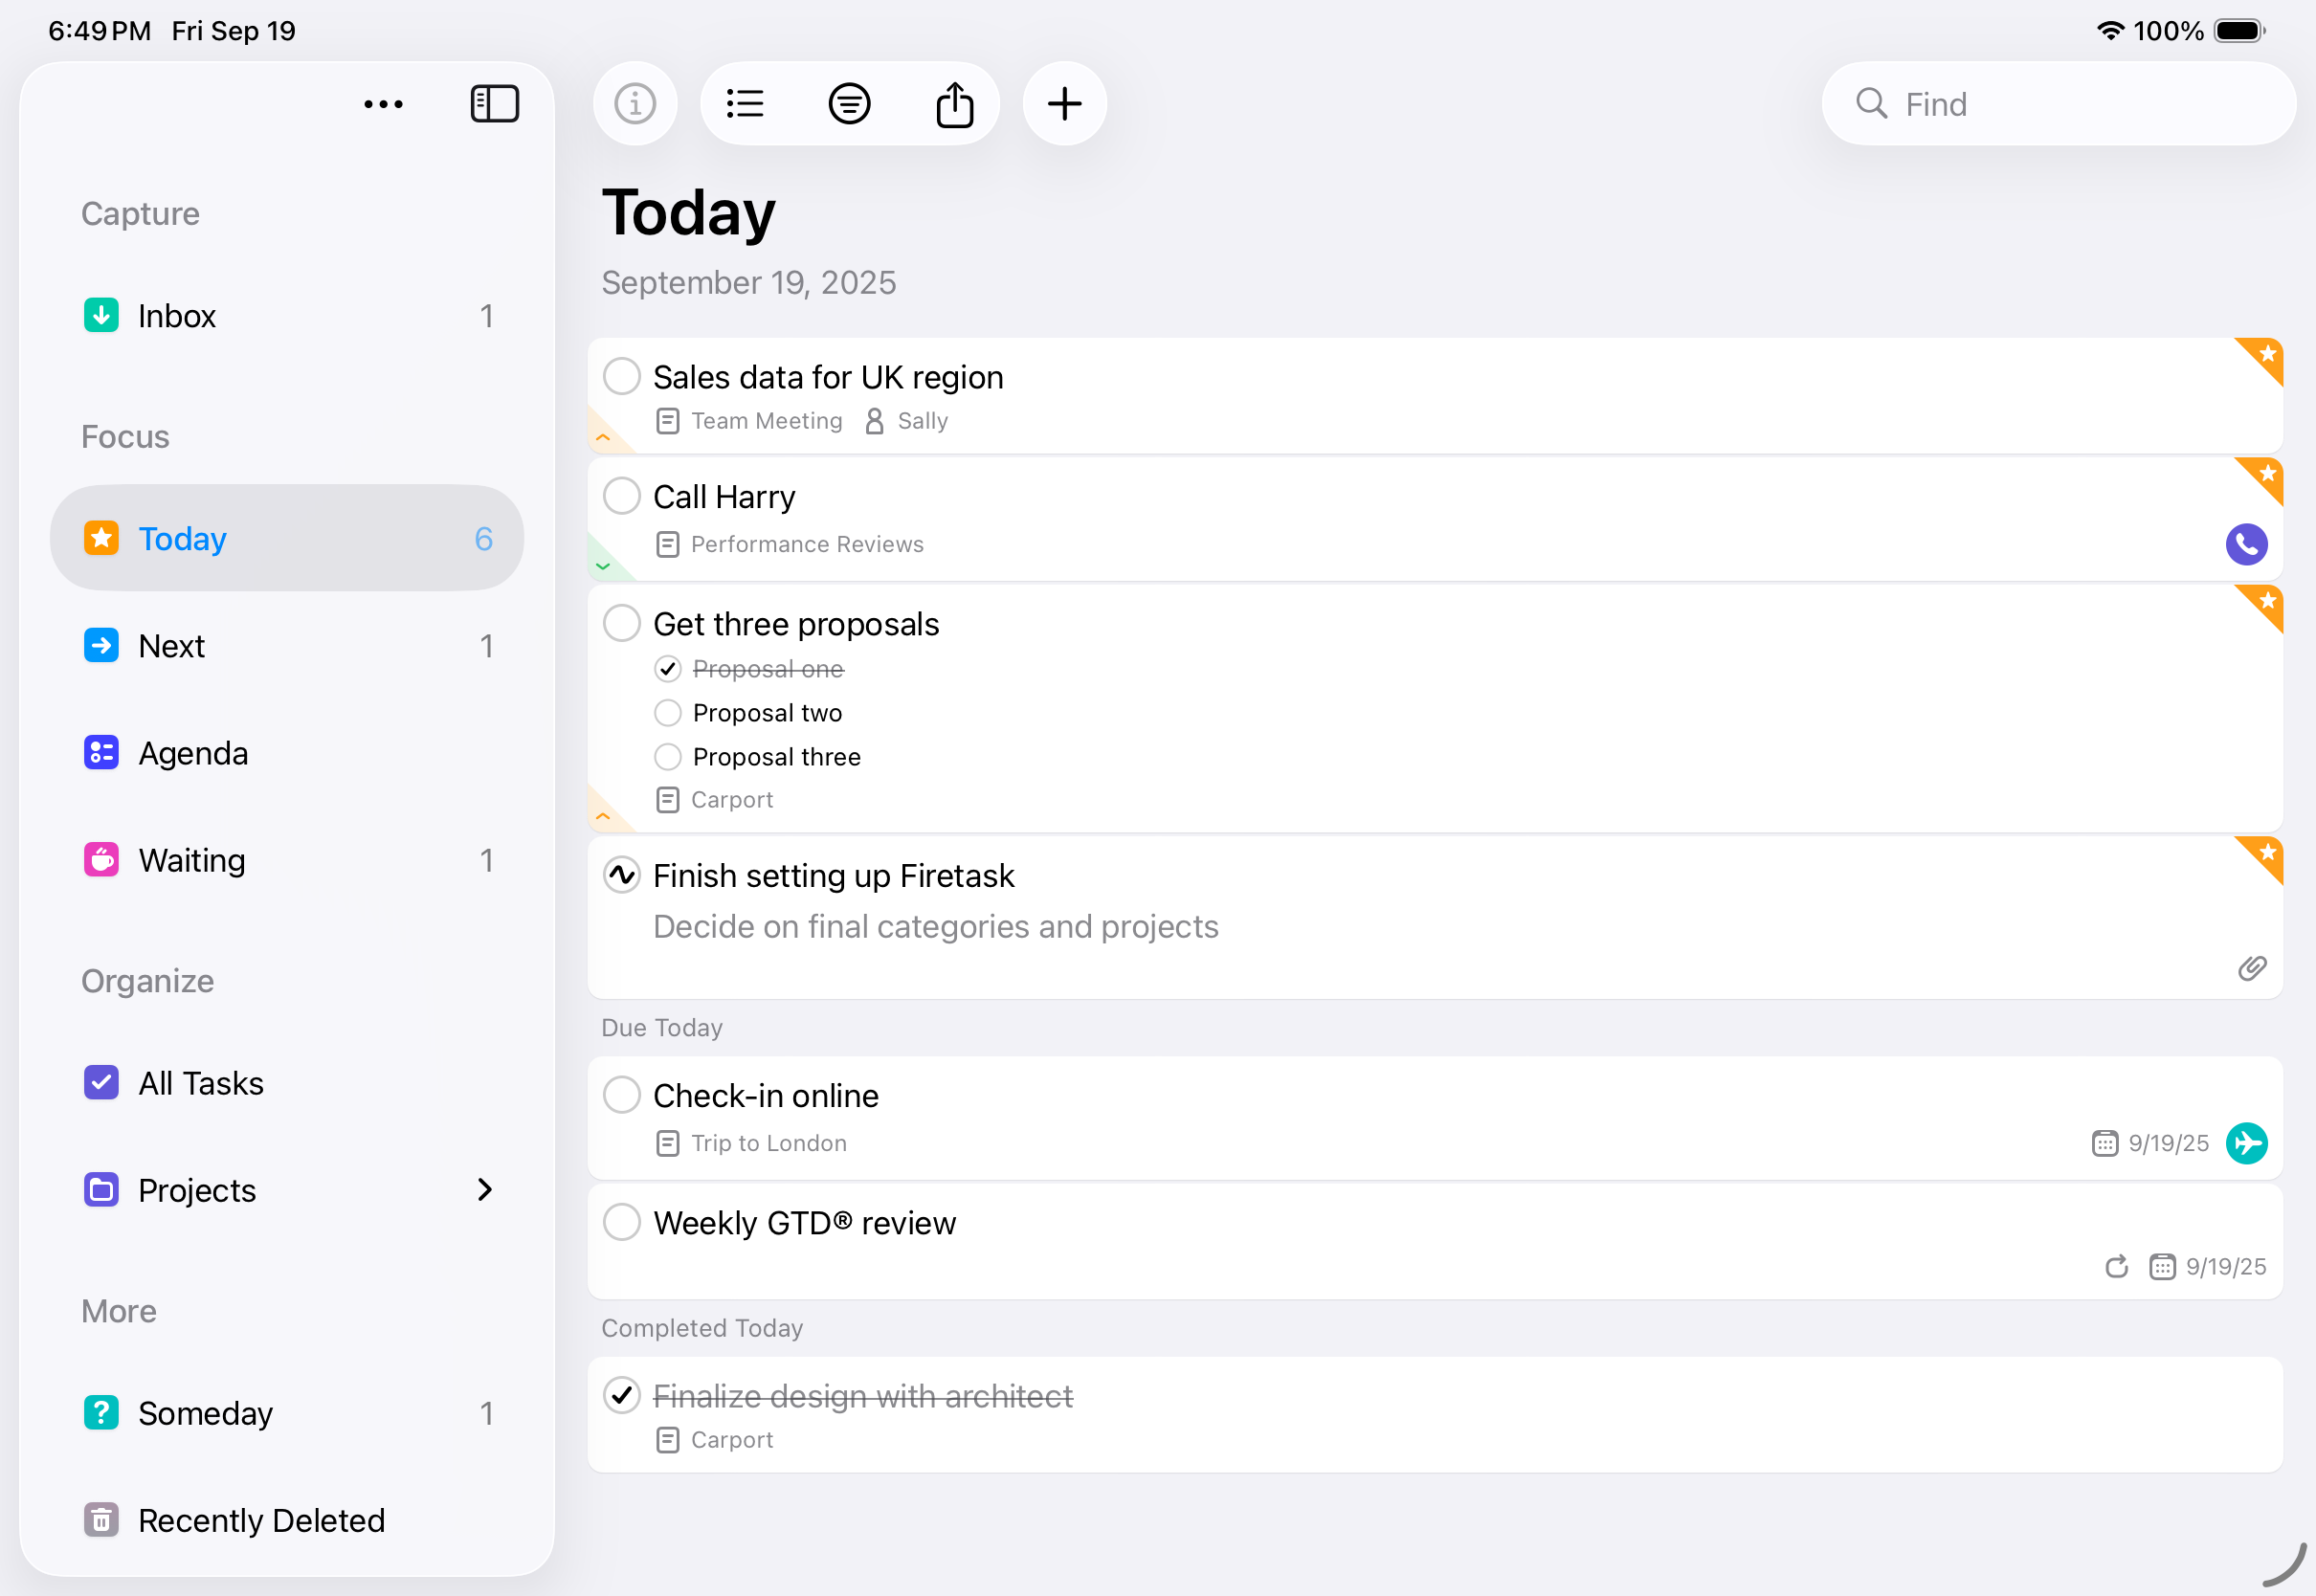Screen dimensions: 2316x1596
Task: Check off Sales data for UK region
Action: pos(622,377)
